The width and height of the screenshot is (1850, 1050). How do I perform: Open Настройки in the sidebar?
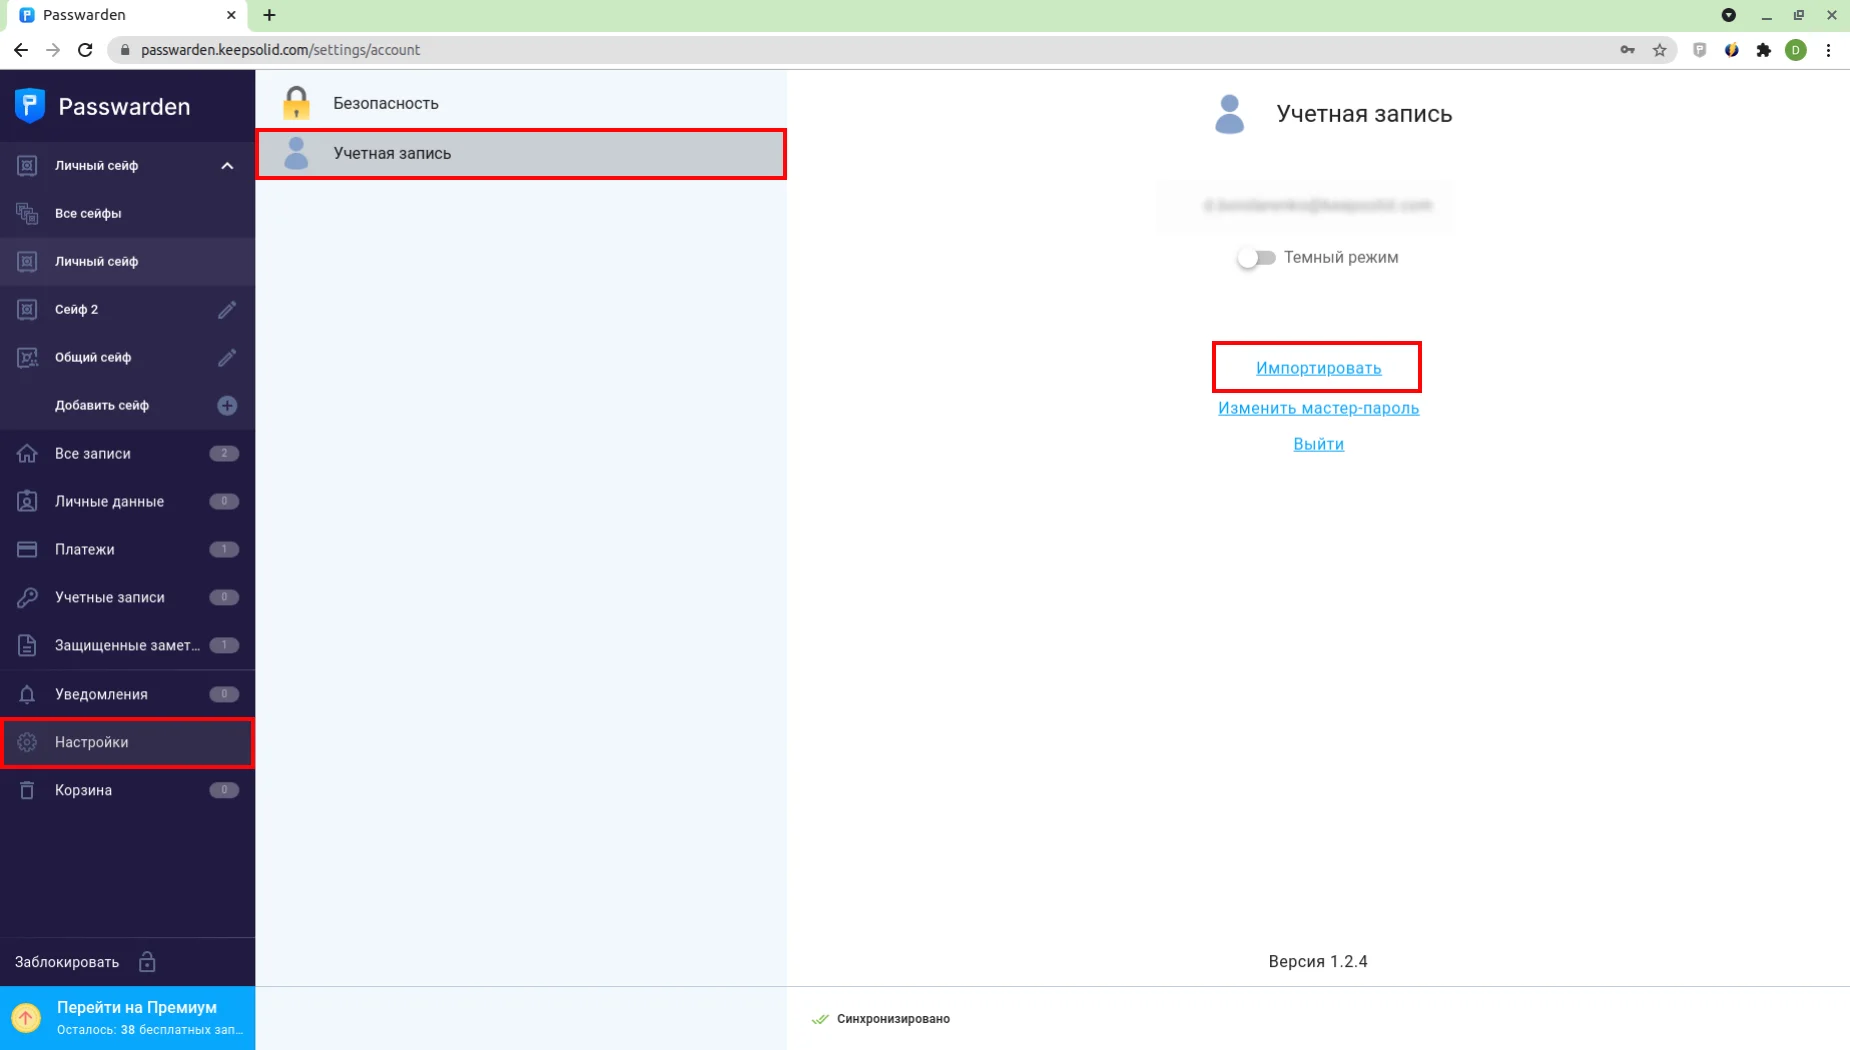(x=92, y=742)
